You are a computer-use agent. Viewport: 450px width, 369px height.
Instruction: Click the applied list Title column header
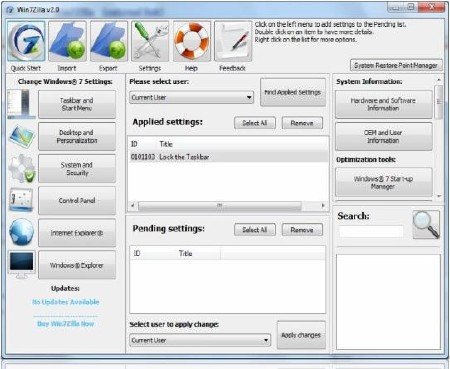166,144
